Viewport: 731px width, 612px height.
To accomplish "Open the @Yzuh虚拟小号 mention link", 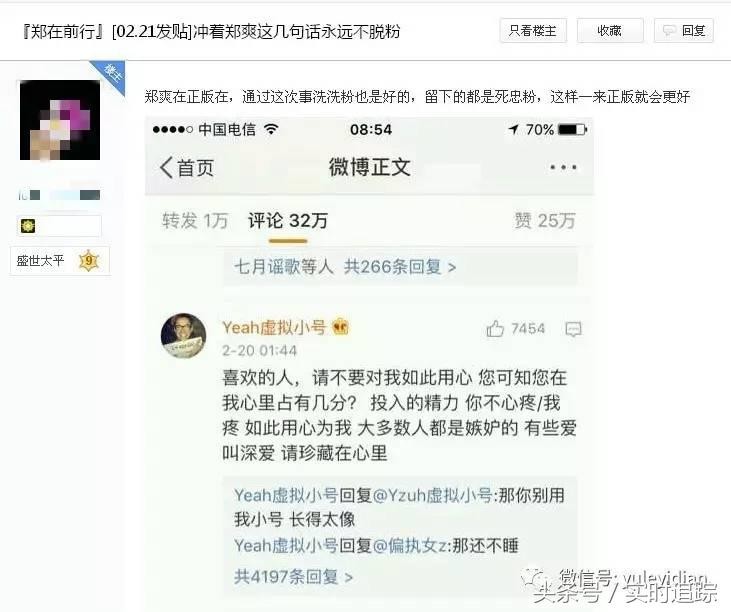I will 432,495.
